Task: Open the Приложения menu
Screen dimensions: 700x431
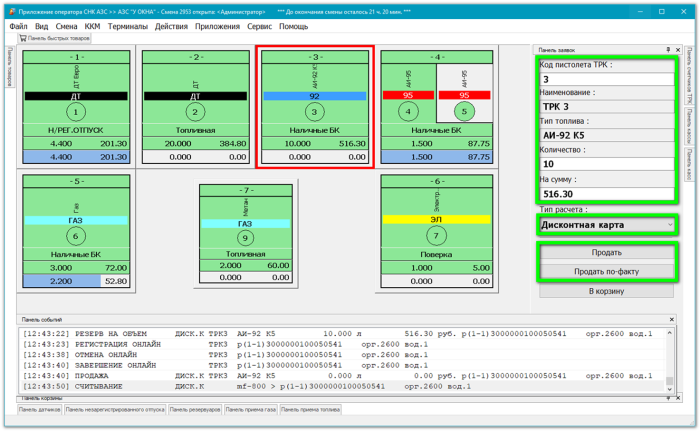Action: tap(217, 26)
